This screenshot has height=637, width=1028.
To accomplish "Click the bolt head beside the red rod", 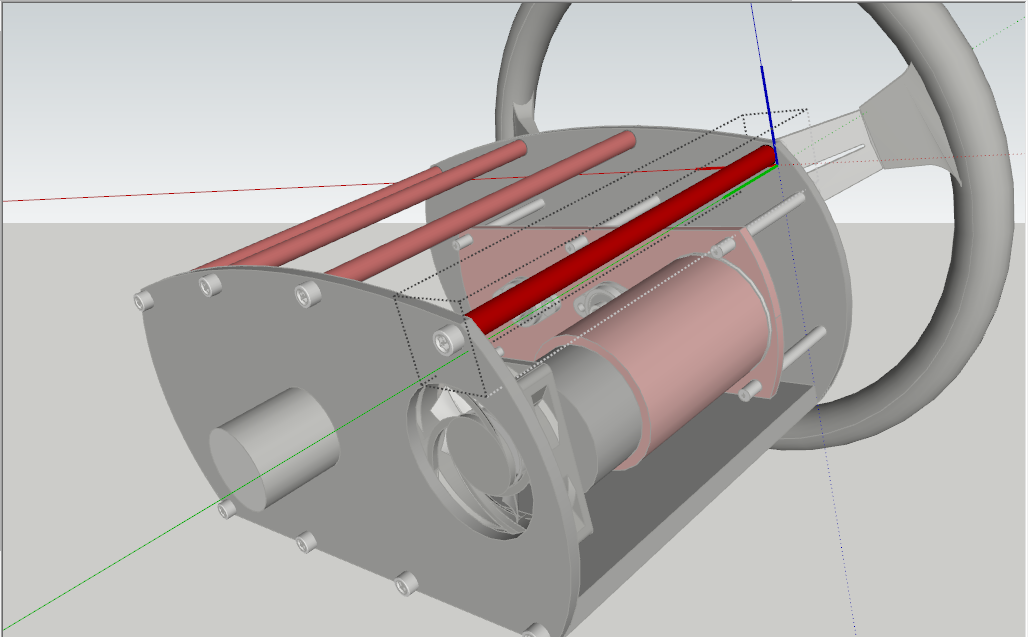I will pyautogui.click(x=448, y=341).
